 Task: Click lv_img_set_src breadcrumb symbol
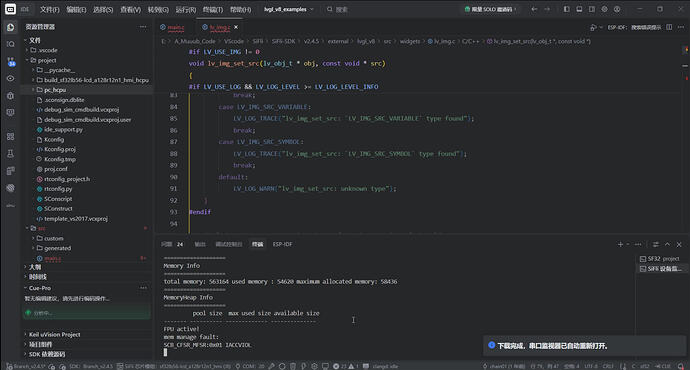(x=539, y=41)
